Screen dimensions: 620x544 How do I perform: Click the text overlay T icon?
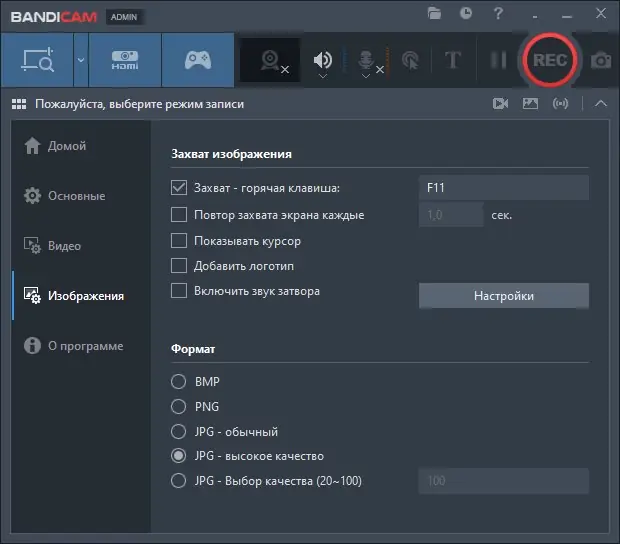453,60
